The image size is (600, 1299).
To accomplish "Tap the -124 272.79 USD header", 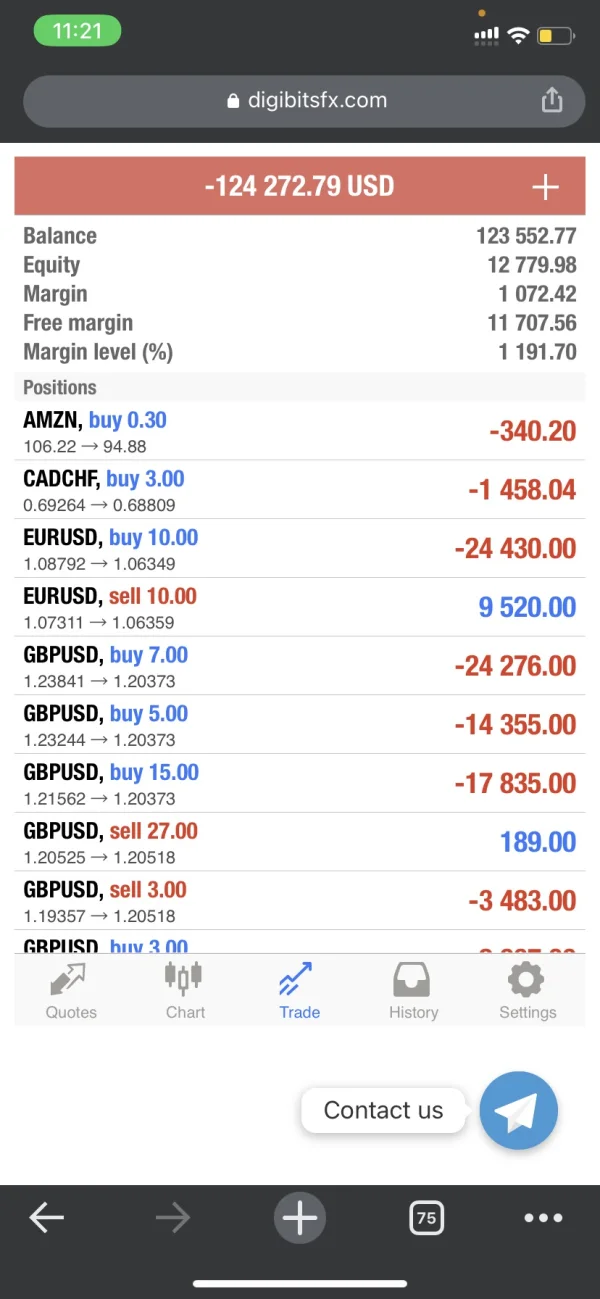I will coord(299,187).
